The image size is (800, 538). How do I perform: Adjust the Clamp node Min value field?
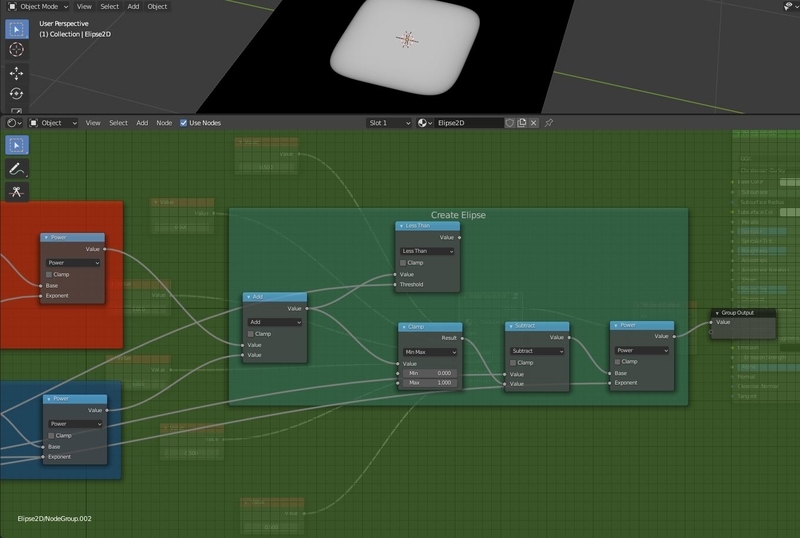430,373
